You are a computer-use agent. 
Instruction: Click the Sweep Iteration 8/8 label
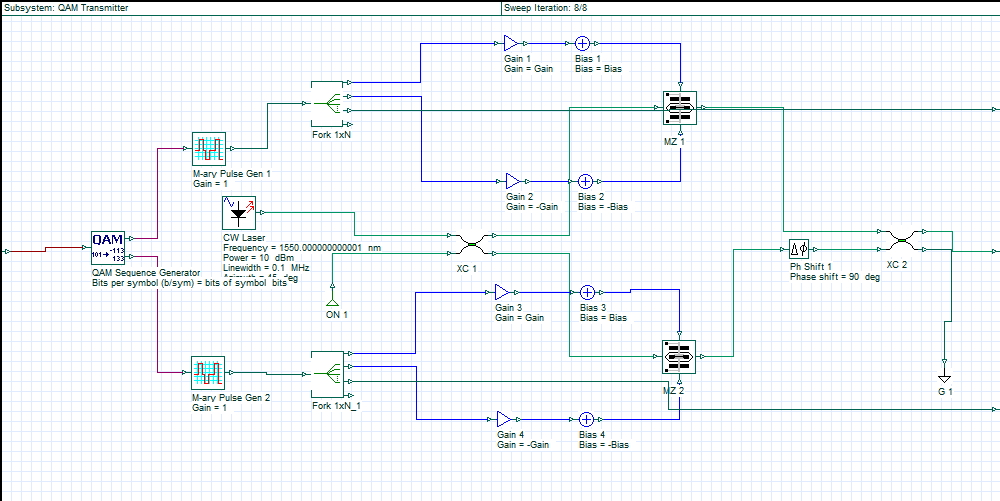547,7
